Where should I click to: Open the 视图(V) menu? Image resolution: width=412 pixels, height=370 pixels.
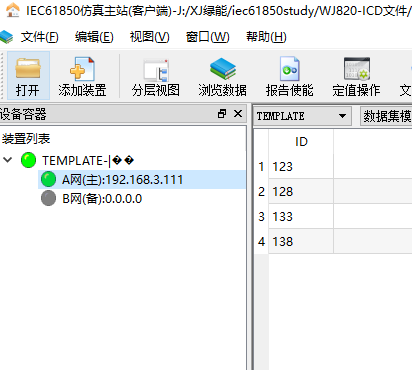tap(149, 37)
